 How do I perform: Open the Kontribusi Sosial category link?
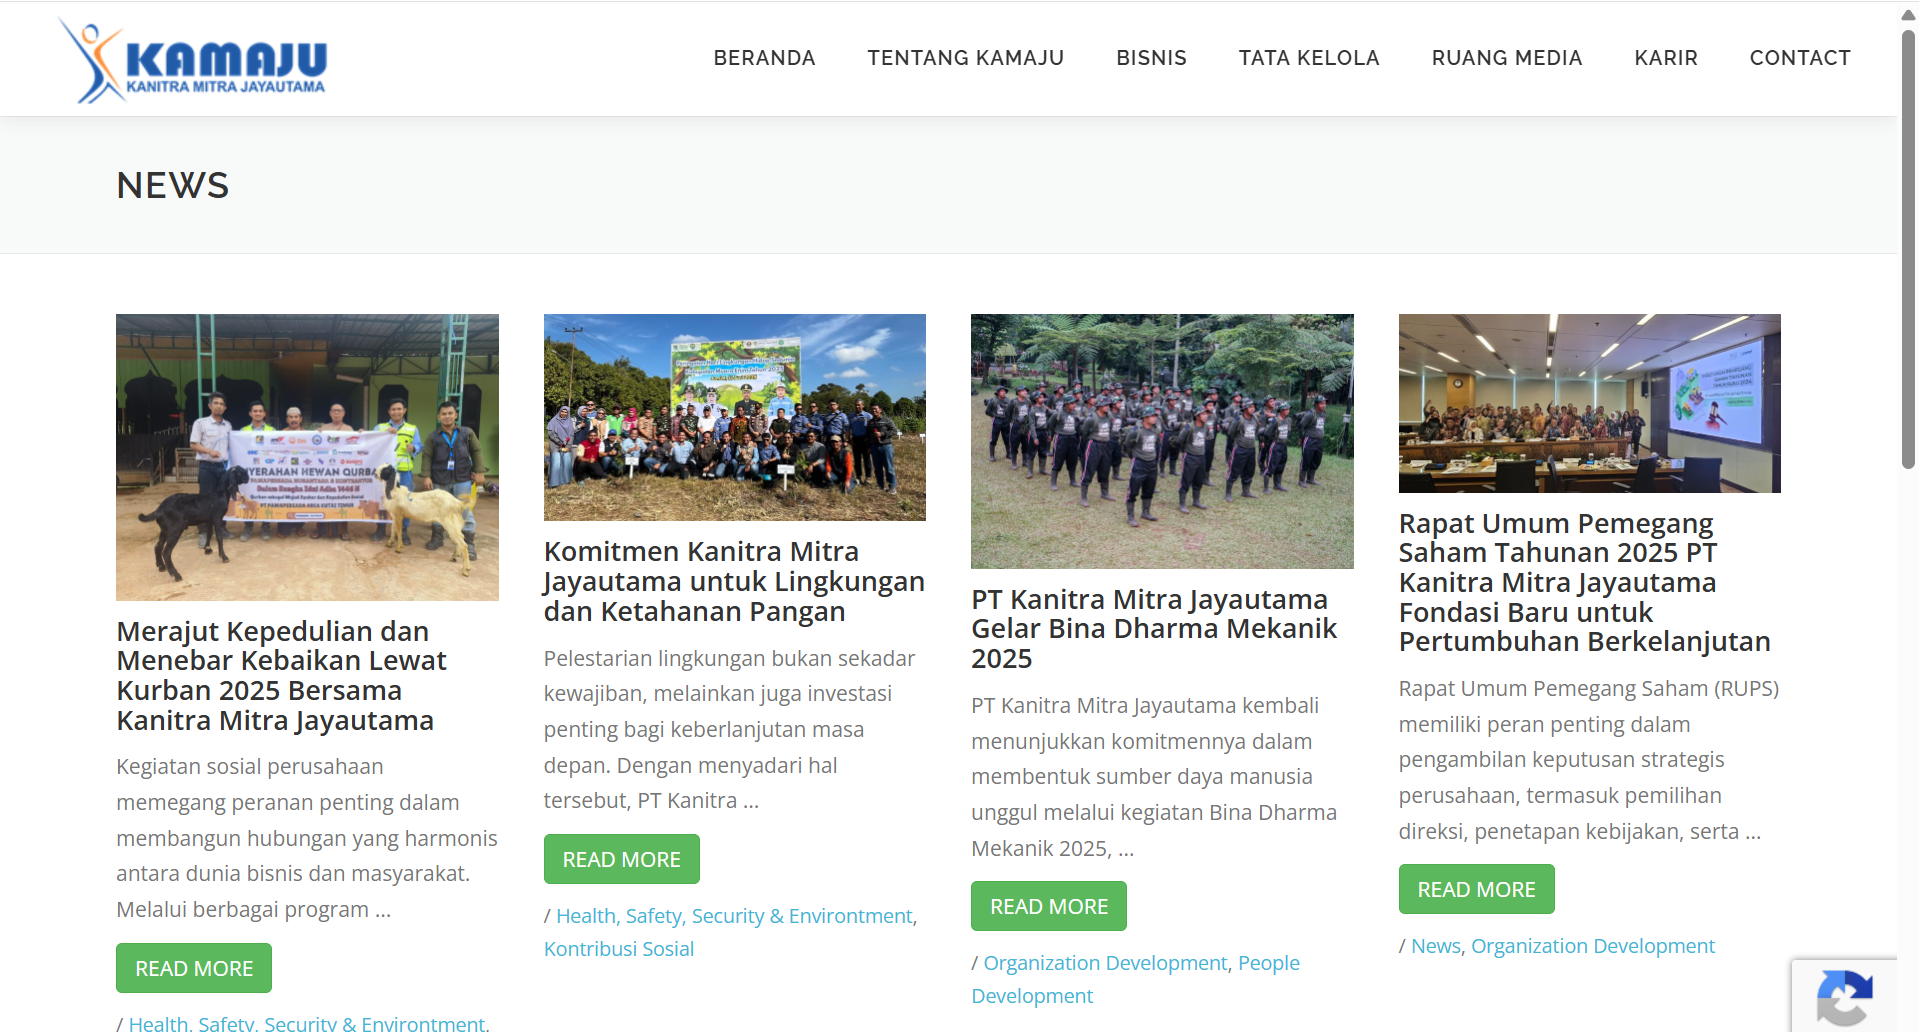click(x=618, y=948)
